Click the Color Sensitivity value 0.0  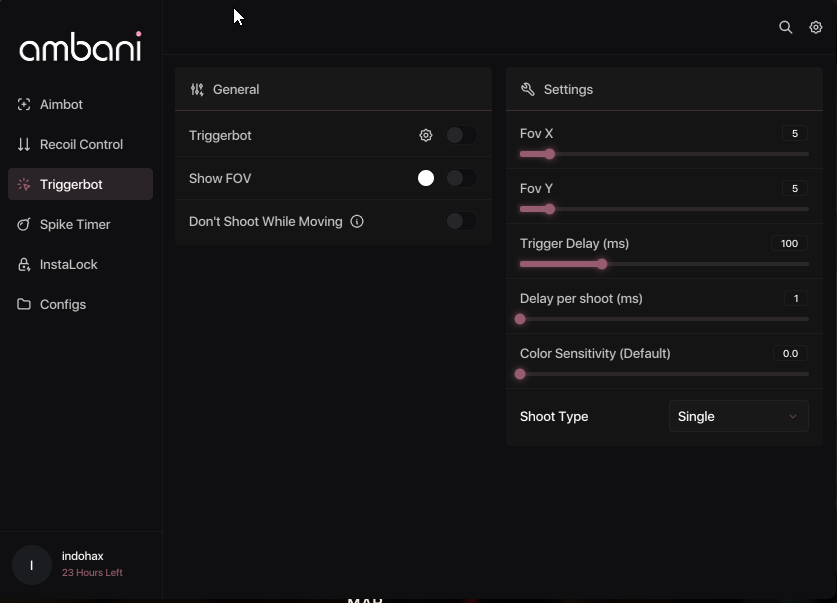pyautogui.click(x=791, y=353)
